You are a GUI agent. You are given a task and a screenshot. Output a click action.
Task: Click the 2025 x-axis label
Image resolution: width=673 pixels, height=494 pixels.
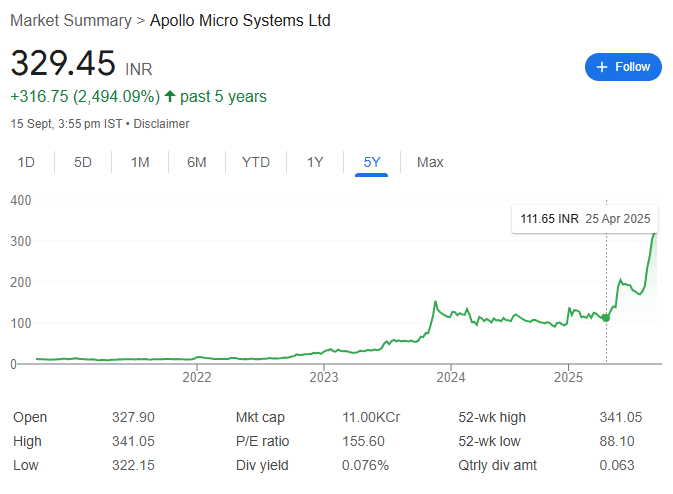[x=568, y=377]
